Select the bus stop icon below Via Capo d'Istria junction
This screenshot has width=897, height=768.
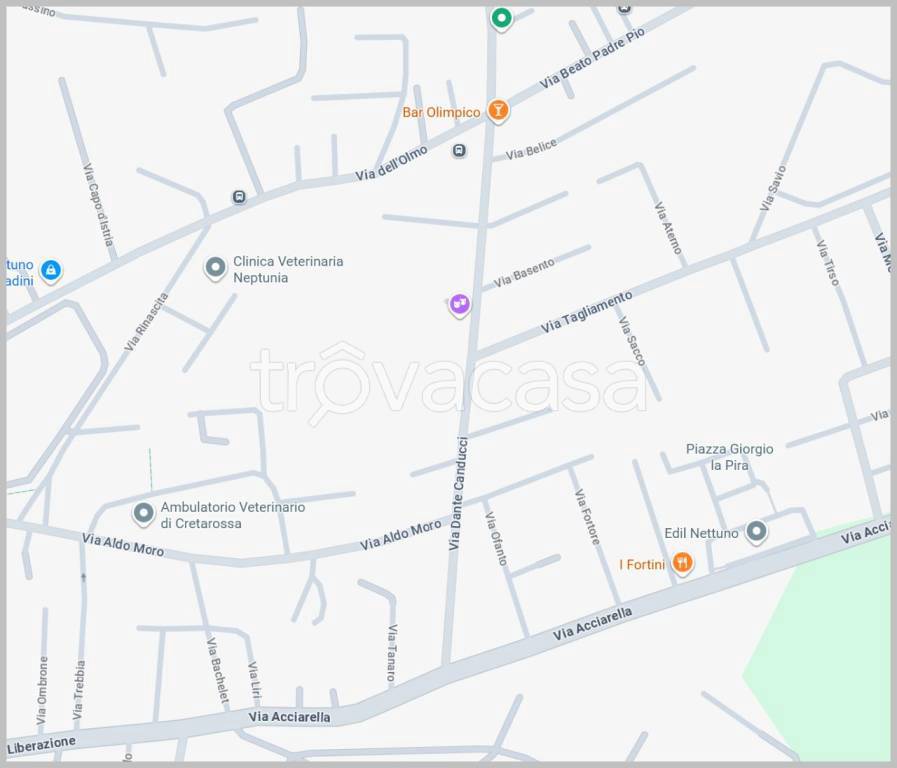click(x=239, y=197)
